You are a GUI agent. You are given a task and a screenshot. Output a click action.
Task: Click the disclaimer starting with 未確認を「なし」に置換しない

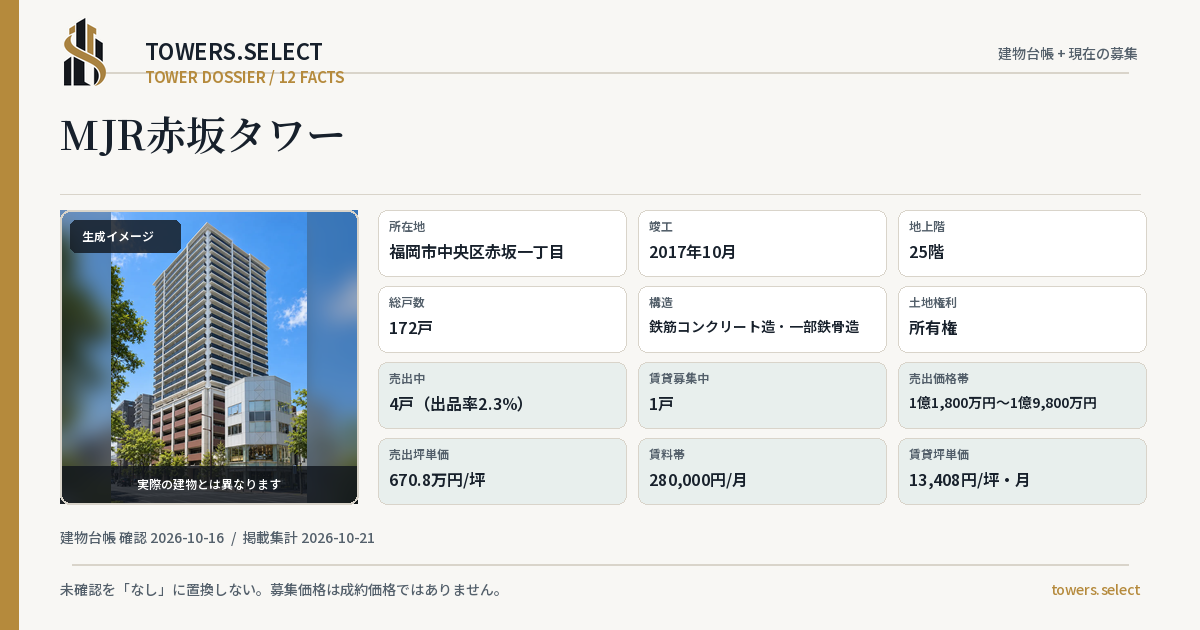pos(281,590)
